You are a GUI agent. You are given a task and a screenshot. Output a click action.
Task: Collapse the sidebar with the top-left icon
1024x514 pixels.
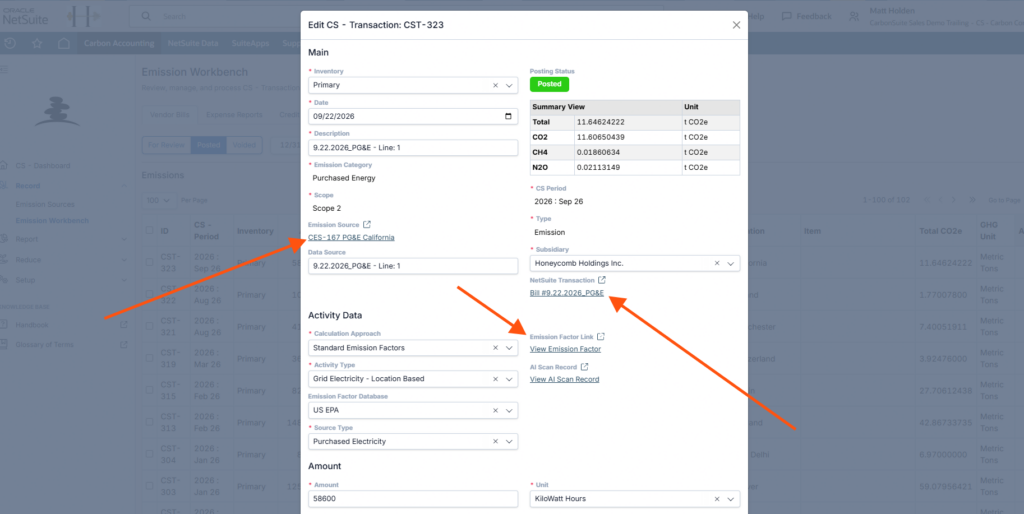coord(5,69)
